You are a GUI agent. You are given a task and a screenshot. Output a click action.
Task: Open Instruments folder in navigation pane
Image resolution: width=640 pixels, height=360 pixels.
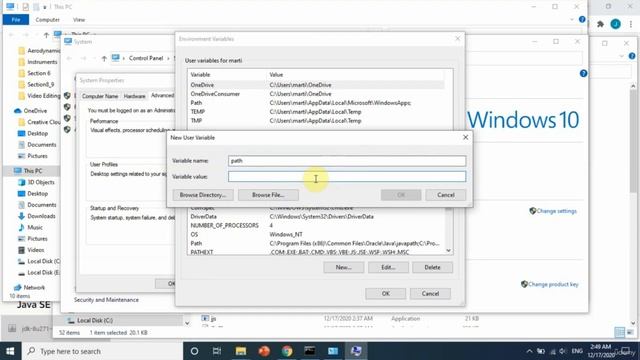click(42, 62)
